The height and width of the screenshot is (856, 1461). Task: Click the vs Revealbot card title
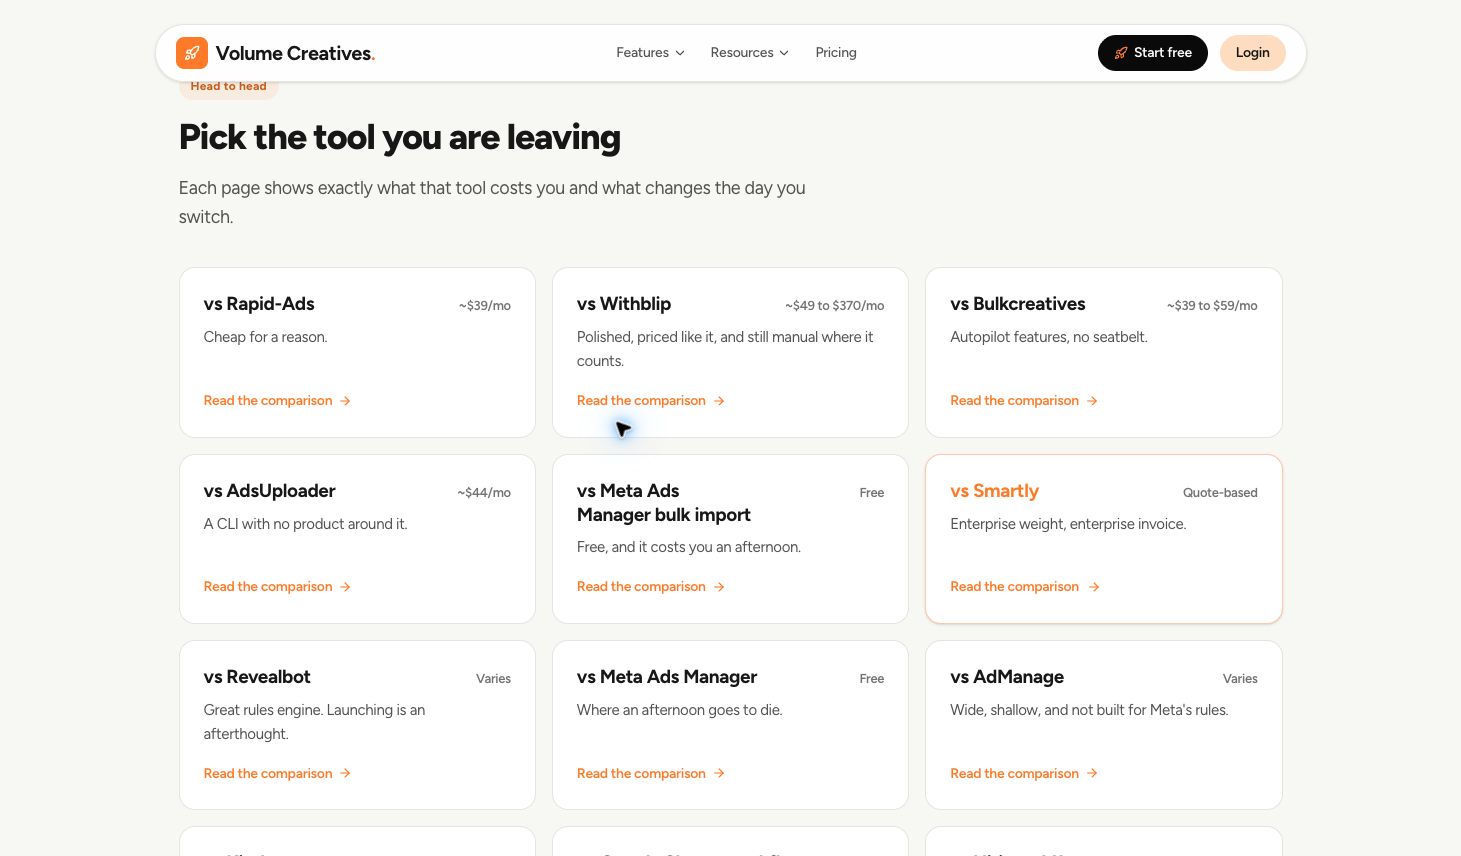tap(257, 677)
